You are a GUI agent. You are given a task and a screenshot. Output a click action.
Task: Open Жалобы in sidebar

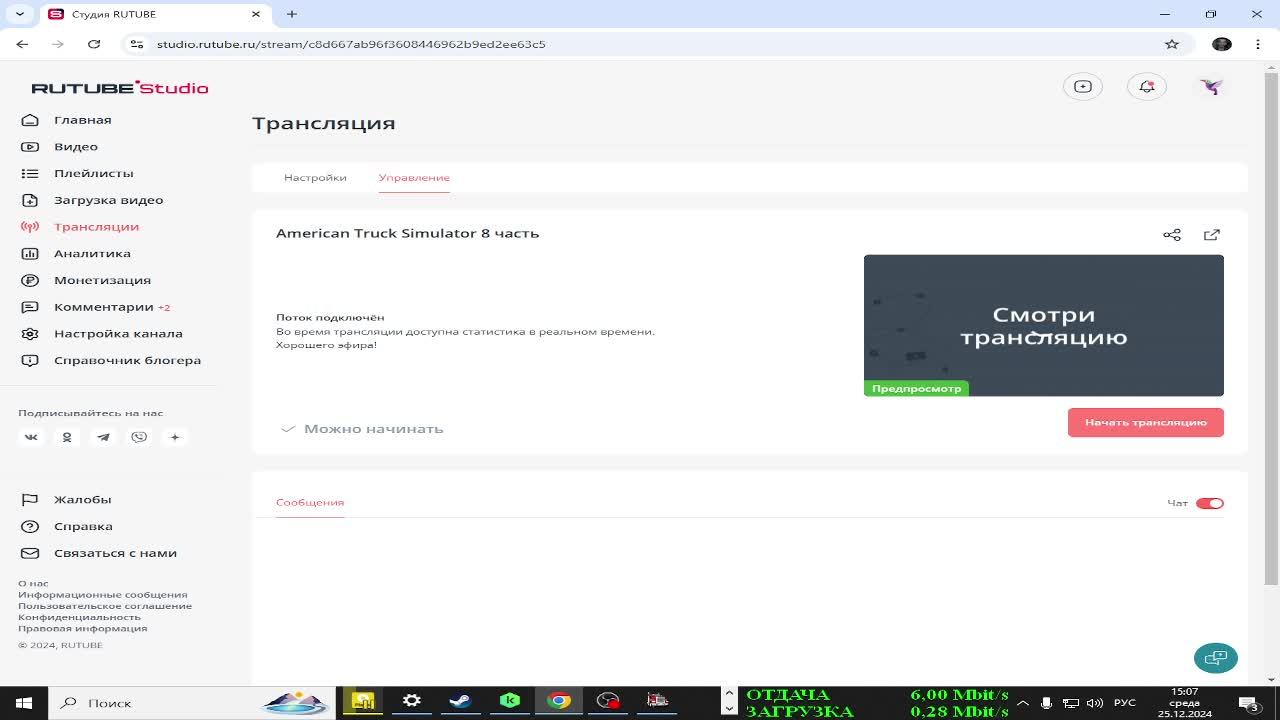tap(83, 500)
